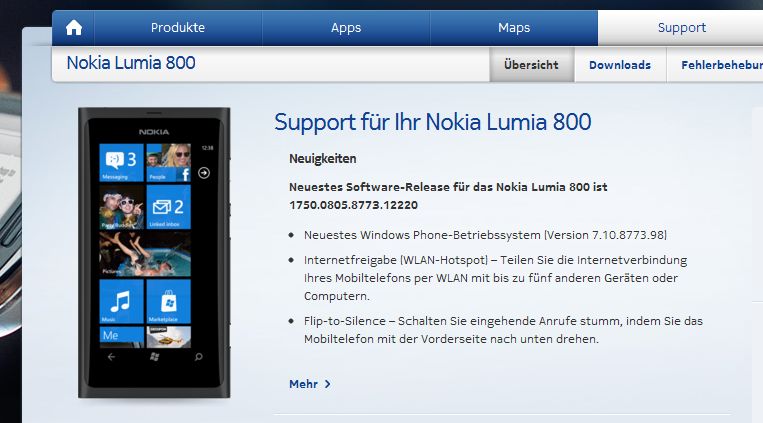
Task: Open the Maps section
Action: point(514,28)
